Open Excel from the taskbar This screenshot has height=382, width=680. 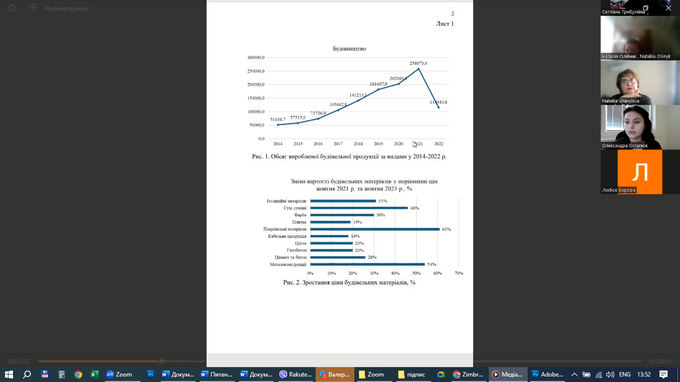(94, 374)
